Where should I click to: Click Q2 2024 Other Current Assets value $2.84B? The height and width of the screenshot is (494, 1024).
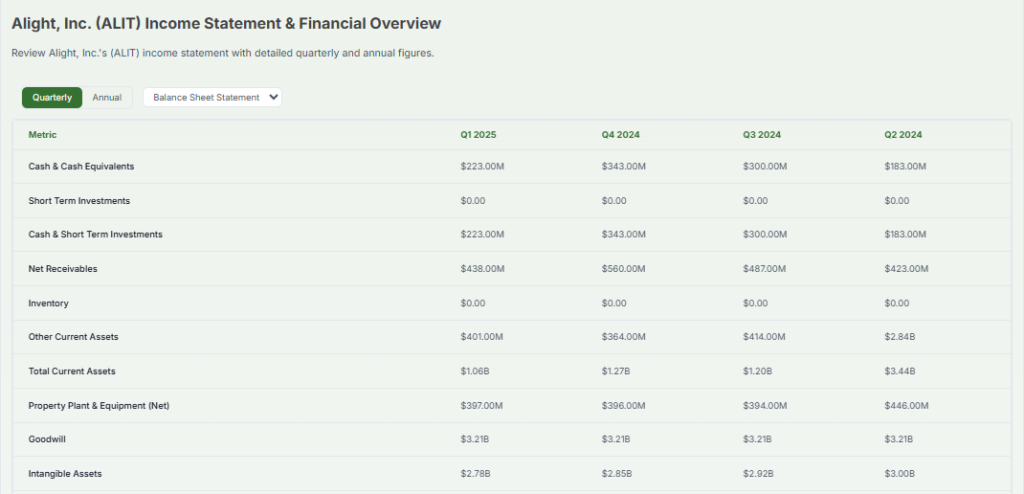(x=900, y=337)
